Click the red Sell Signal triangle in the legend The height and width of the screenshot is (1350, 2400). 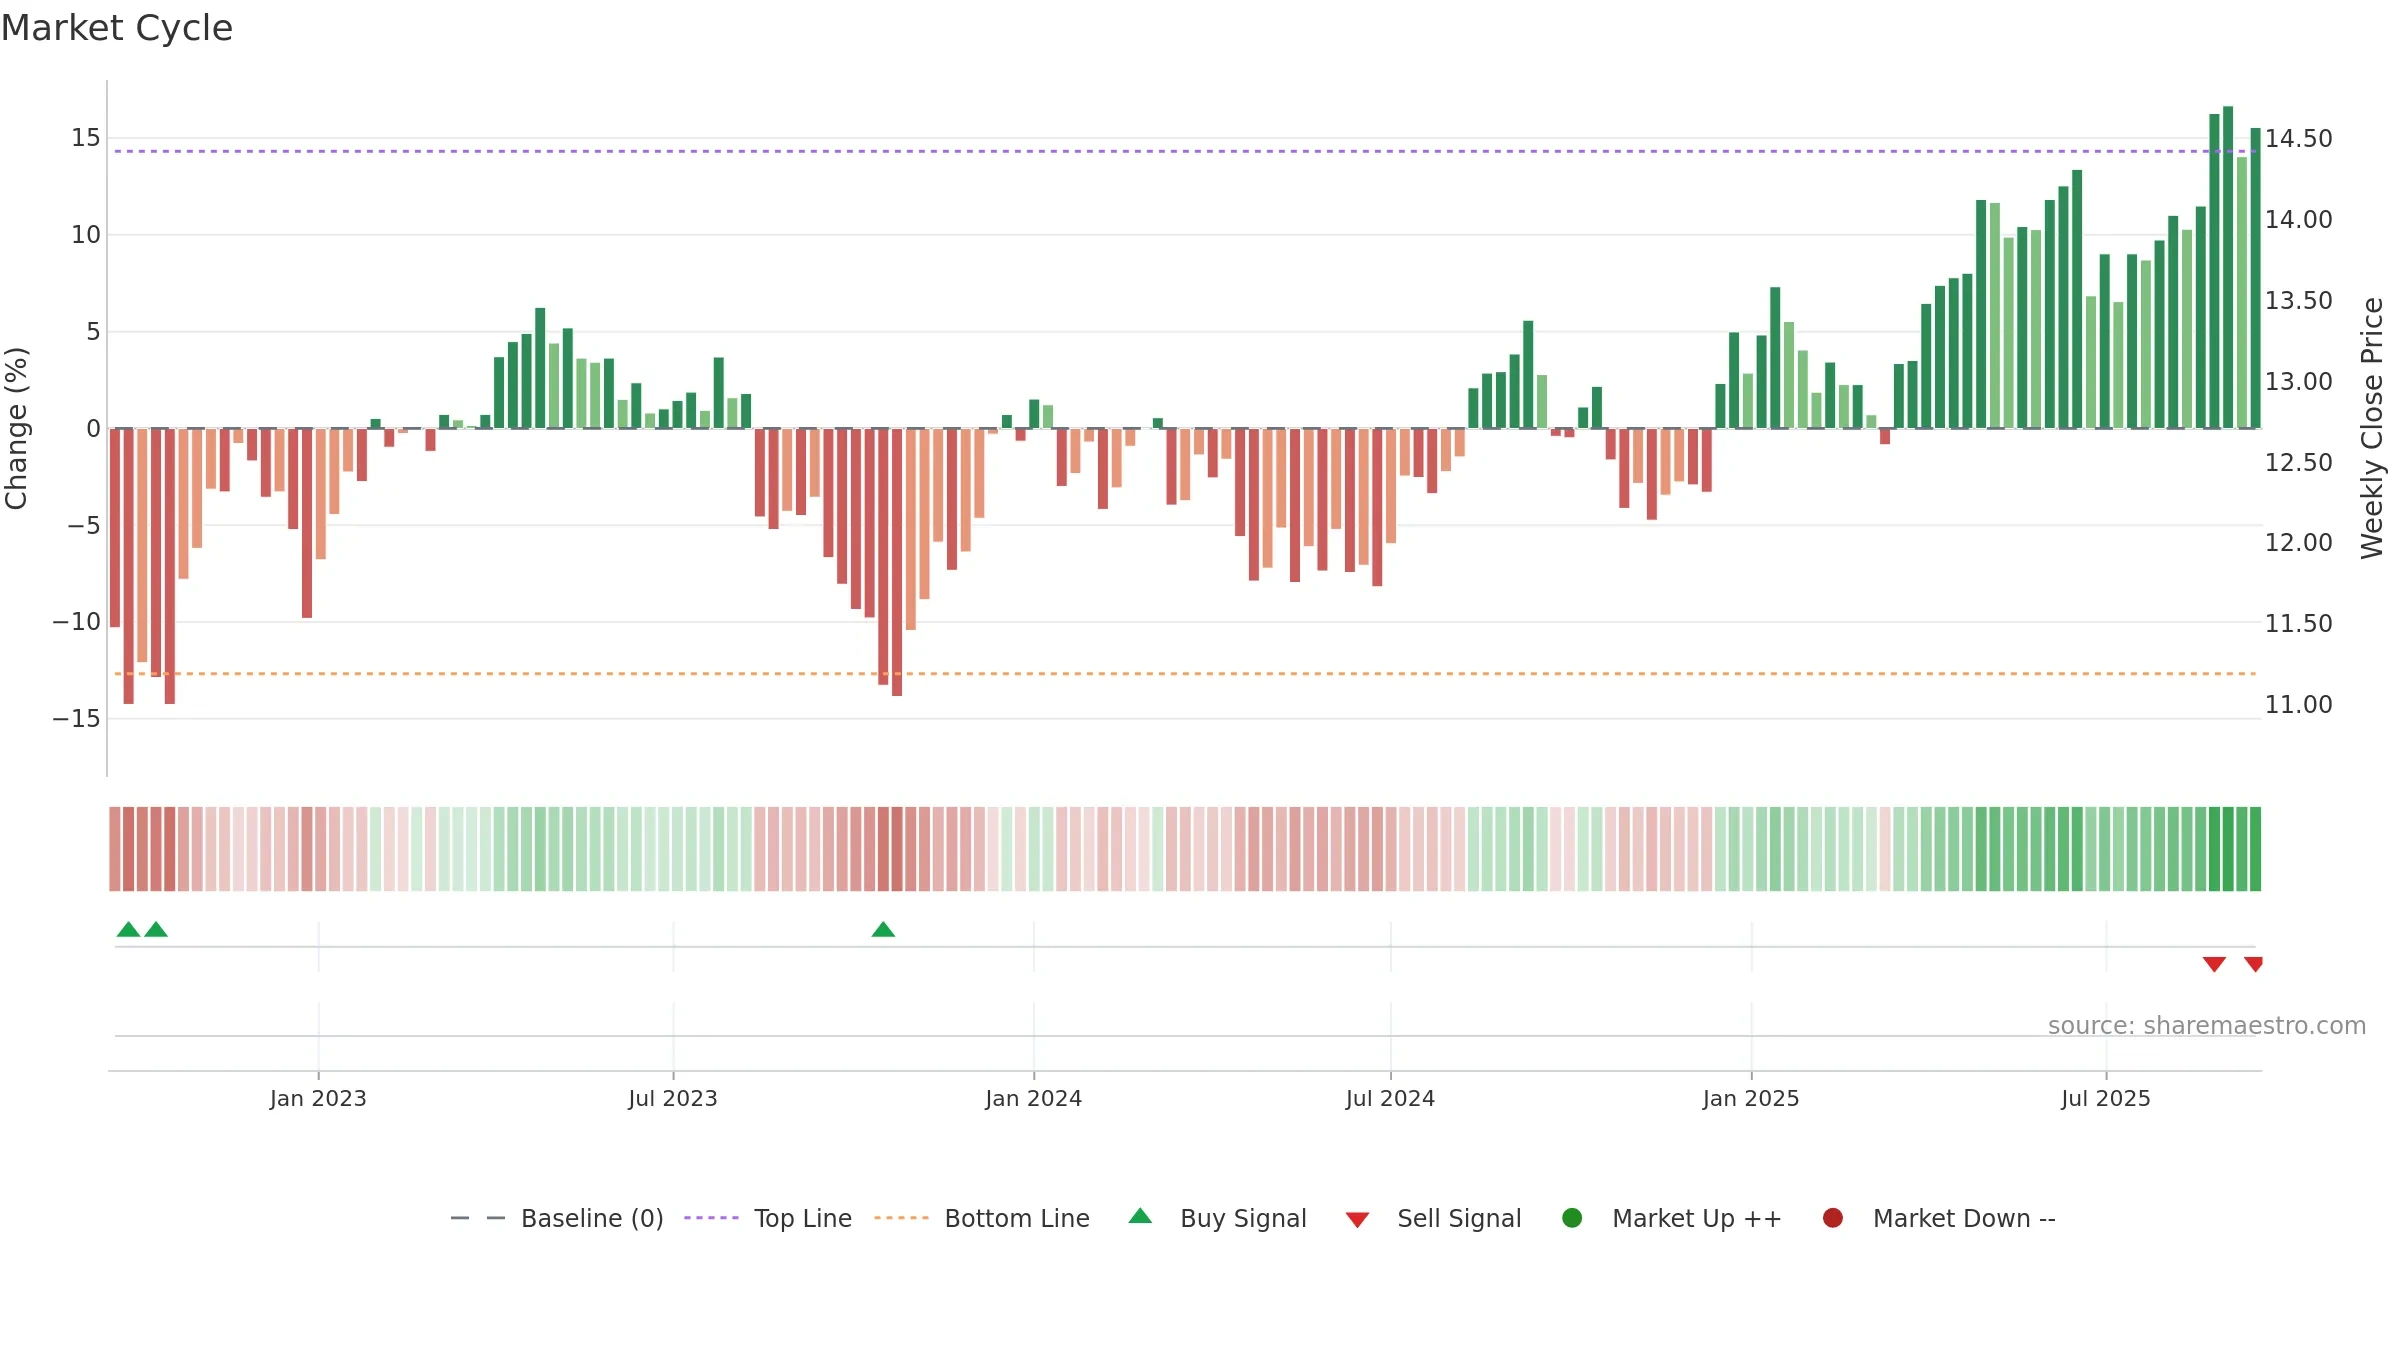pos(1357,1220)
